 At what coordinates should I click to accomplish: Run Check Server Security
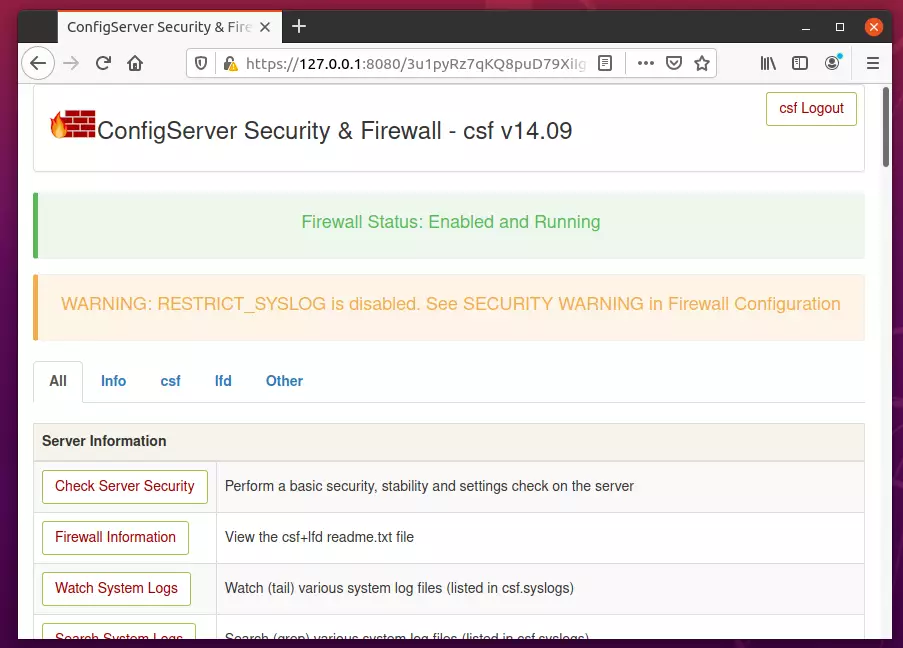(125, 487)
